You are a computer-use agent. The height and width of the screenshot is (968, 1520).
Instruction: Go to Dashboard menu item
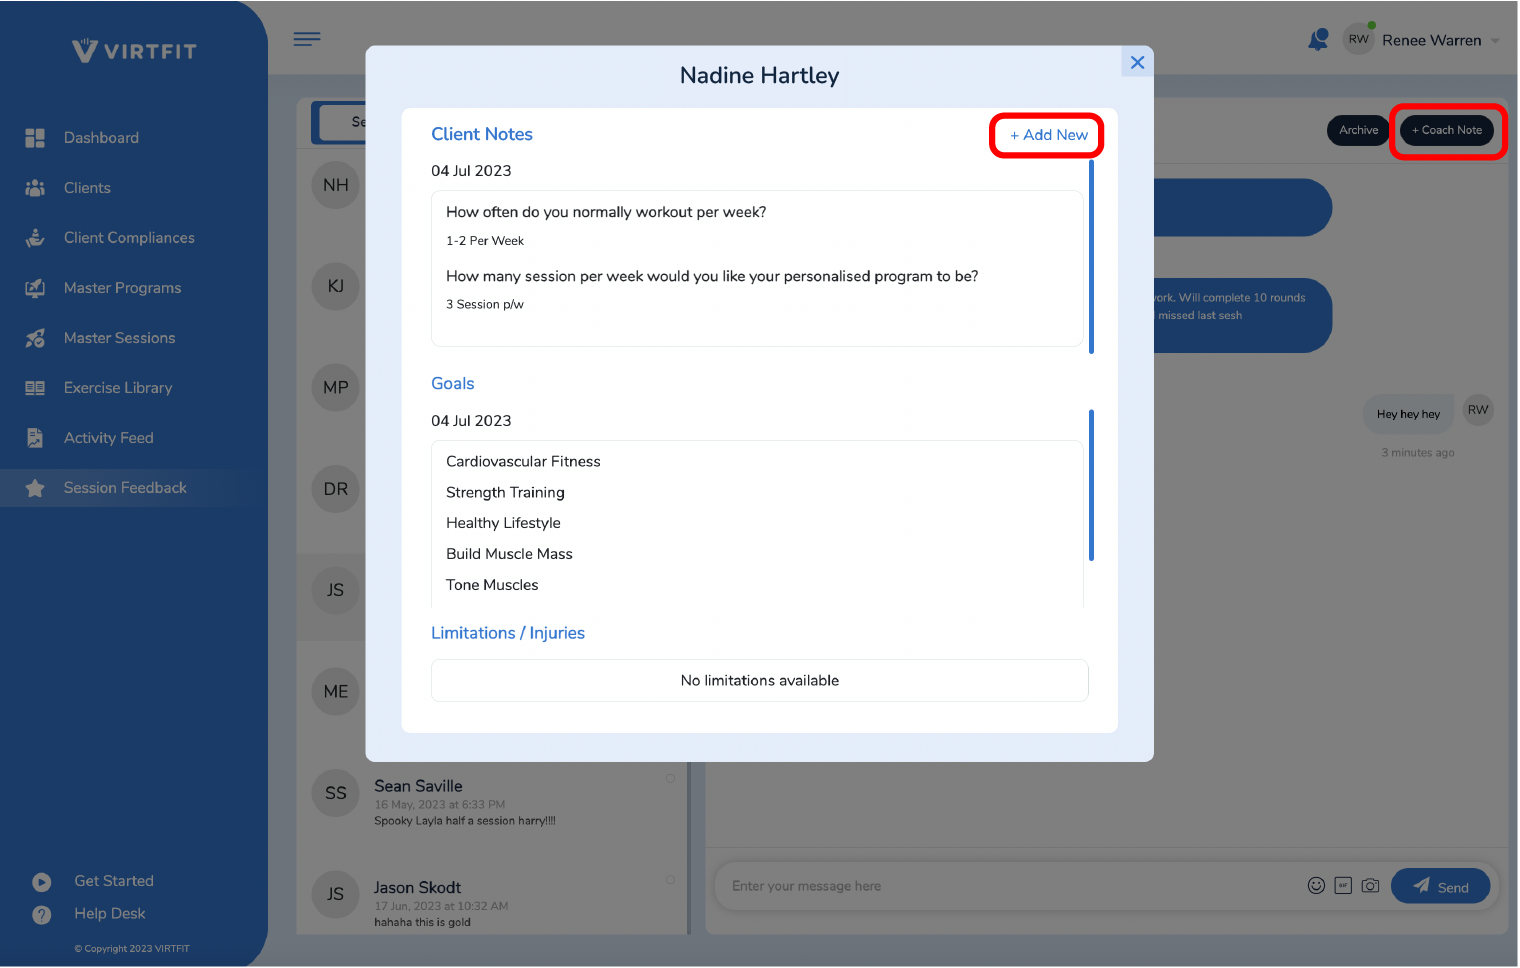point(101,138)
